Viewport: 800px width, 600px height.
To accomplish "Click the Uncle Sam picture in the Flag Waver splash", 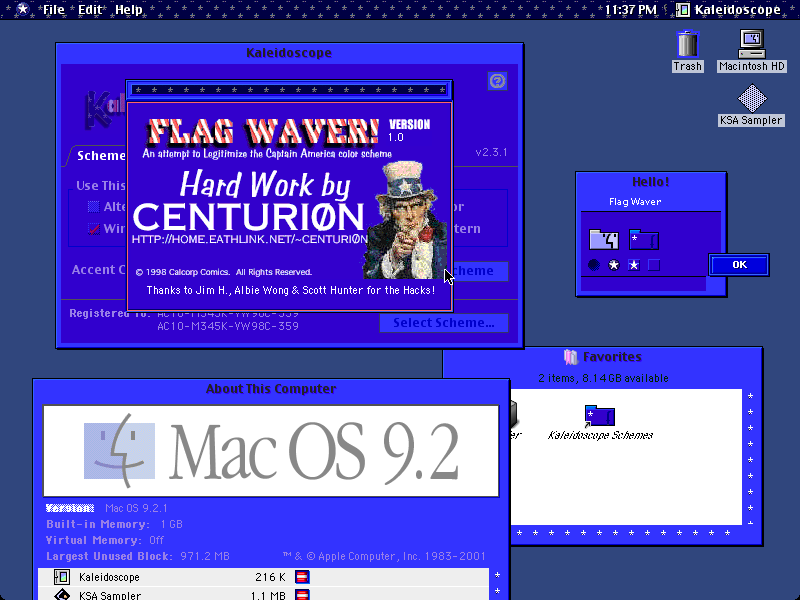I will (x=404, y=220).
